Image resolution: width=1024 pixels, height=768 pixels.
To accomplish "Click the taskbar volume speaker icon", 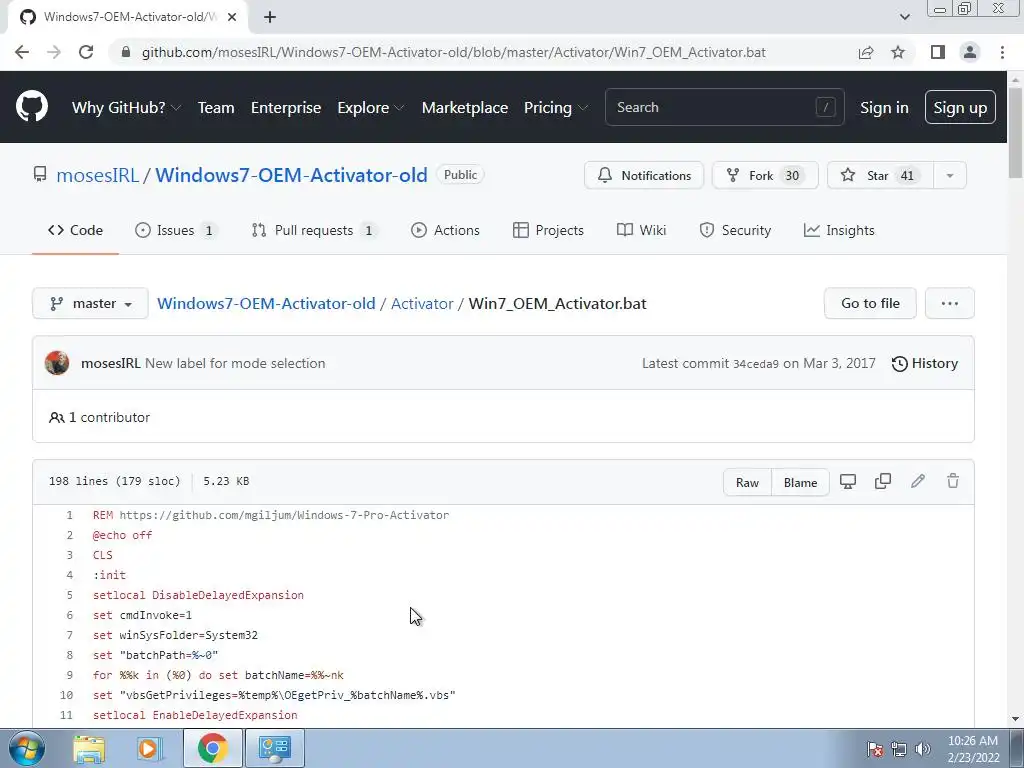I will point(923,749).
